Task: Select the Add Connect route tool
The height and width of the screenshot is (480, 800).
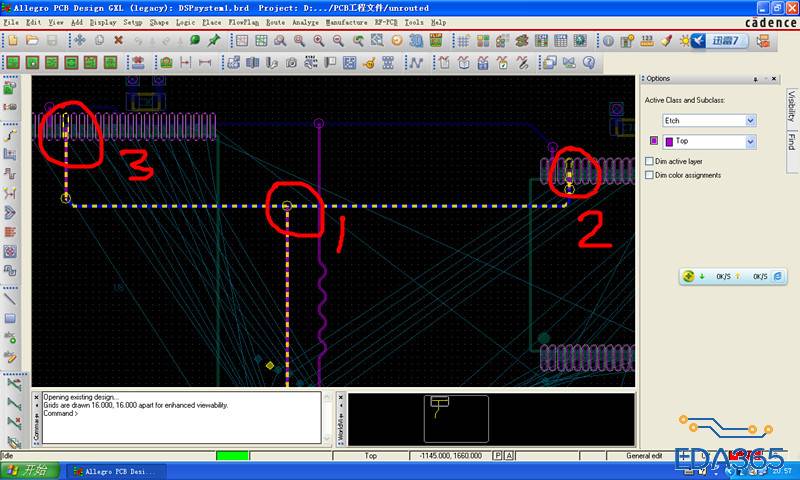Action: click(x=10, y=135)
